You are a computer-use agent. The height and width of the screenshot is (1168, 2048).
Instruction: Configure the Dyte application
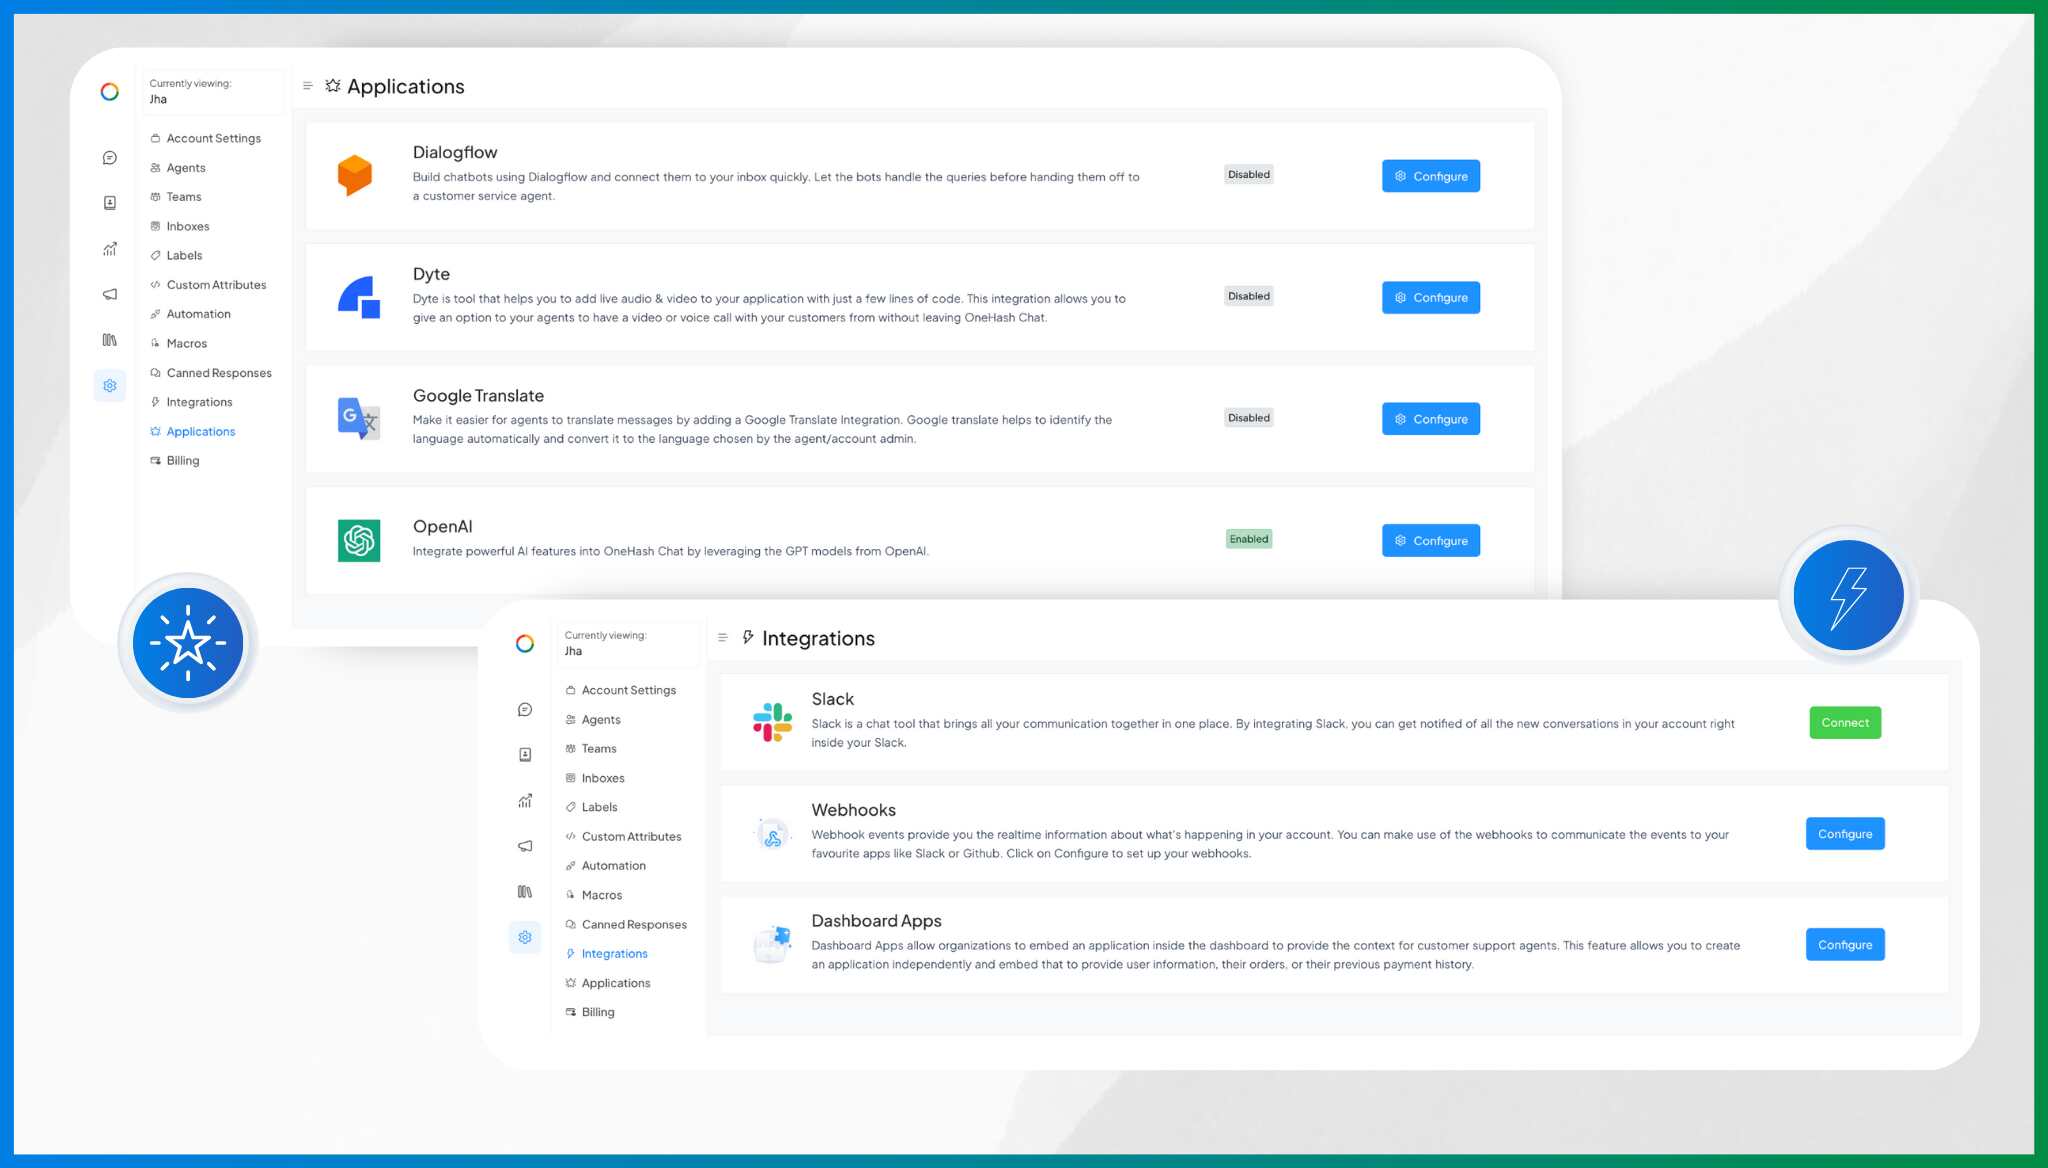point(1431,298)
